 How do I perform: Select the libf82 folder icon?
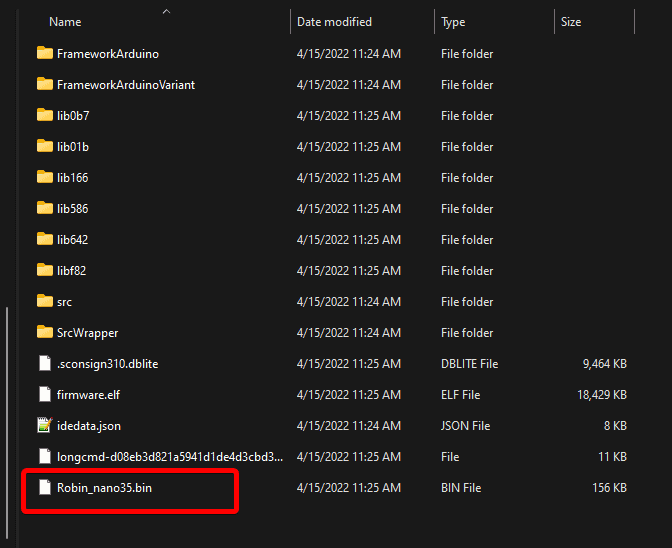(x=45, y=270)
